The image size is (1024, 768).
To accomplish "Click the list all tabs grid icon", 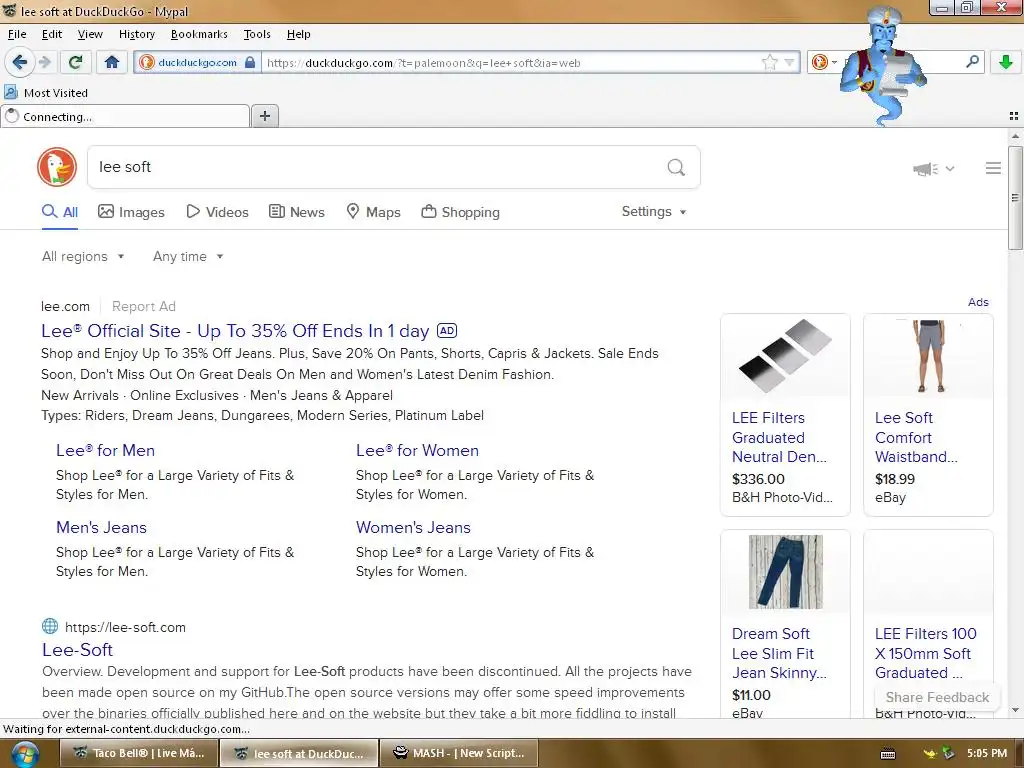I will pos(1014,116).
